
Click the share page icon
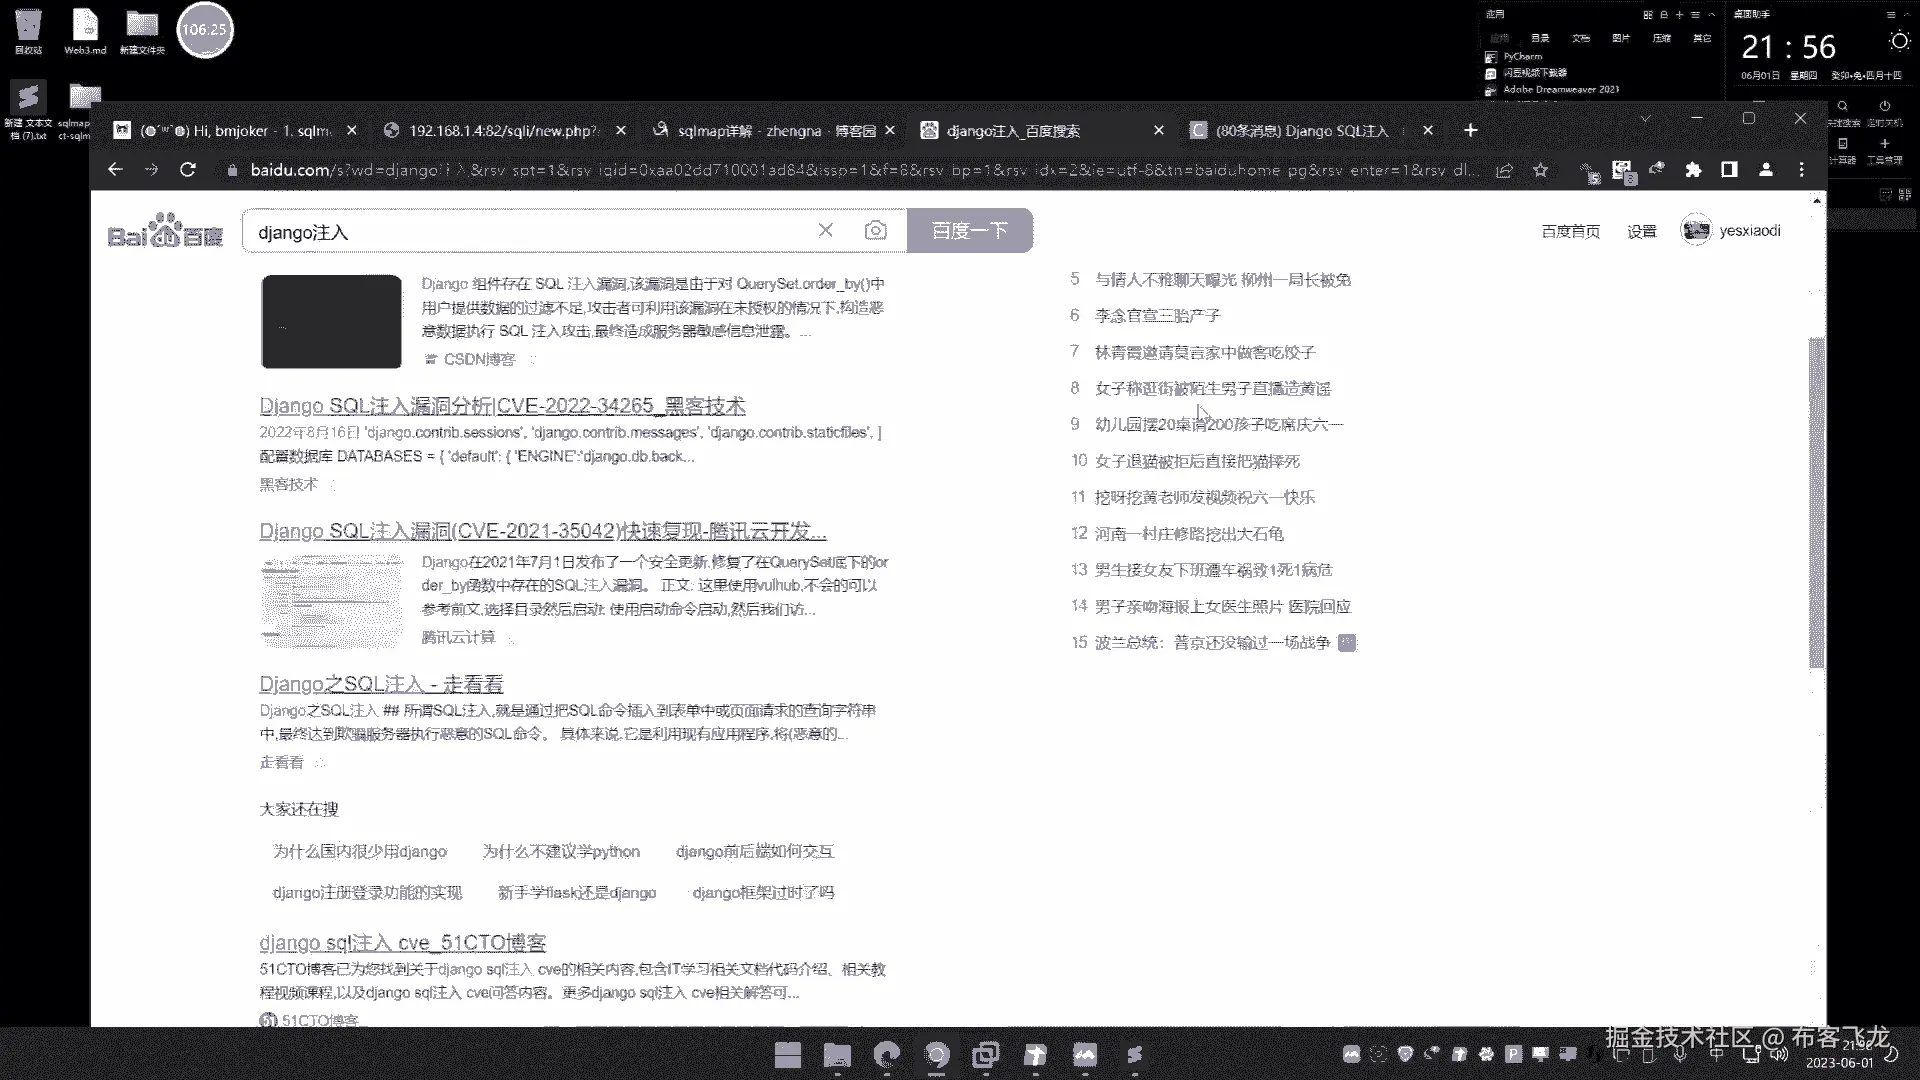[1504, 170]
